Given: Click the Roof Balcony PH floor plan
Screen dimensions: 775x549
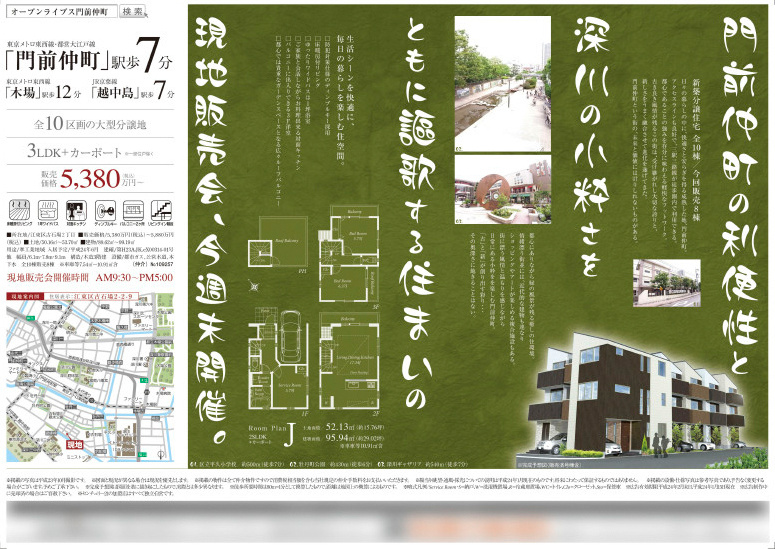Looking at the screenshot, I should [x=280, y=242].
